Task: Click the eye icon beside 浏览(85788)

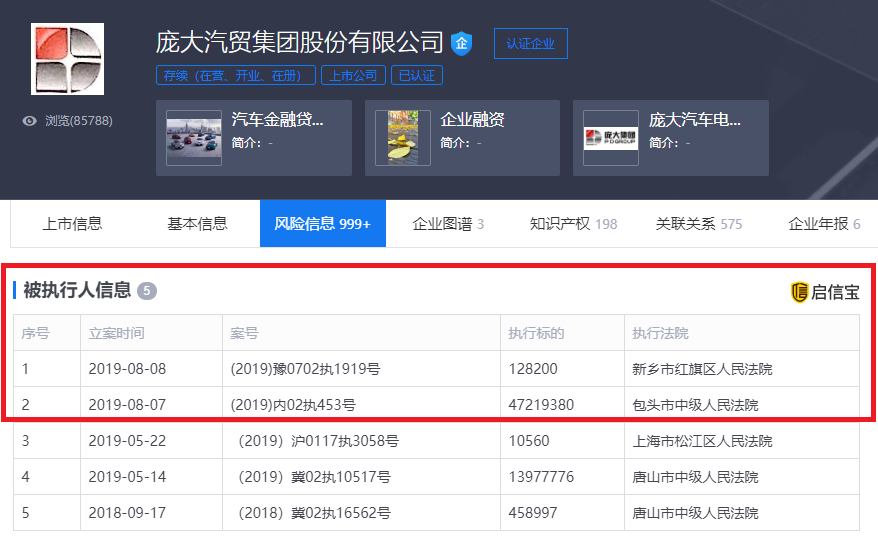Action: pos(30,121)
